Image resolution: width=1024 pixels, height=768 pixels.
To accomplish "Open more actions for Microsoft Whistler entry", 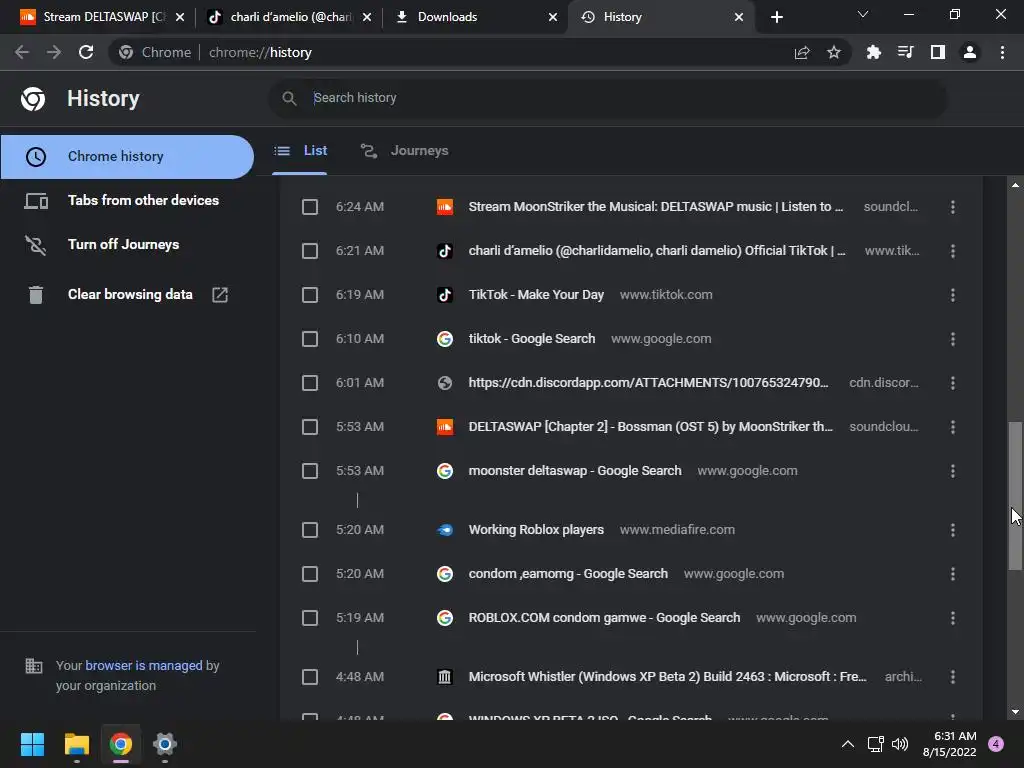I will point(953,677).
